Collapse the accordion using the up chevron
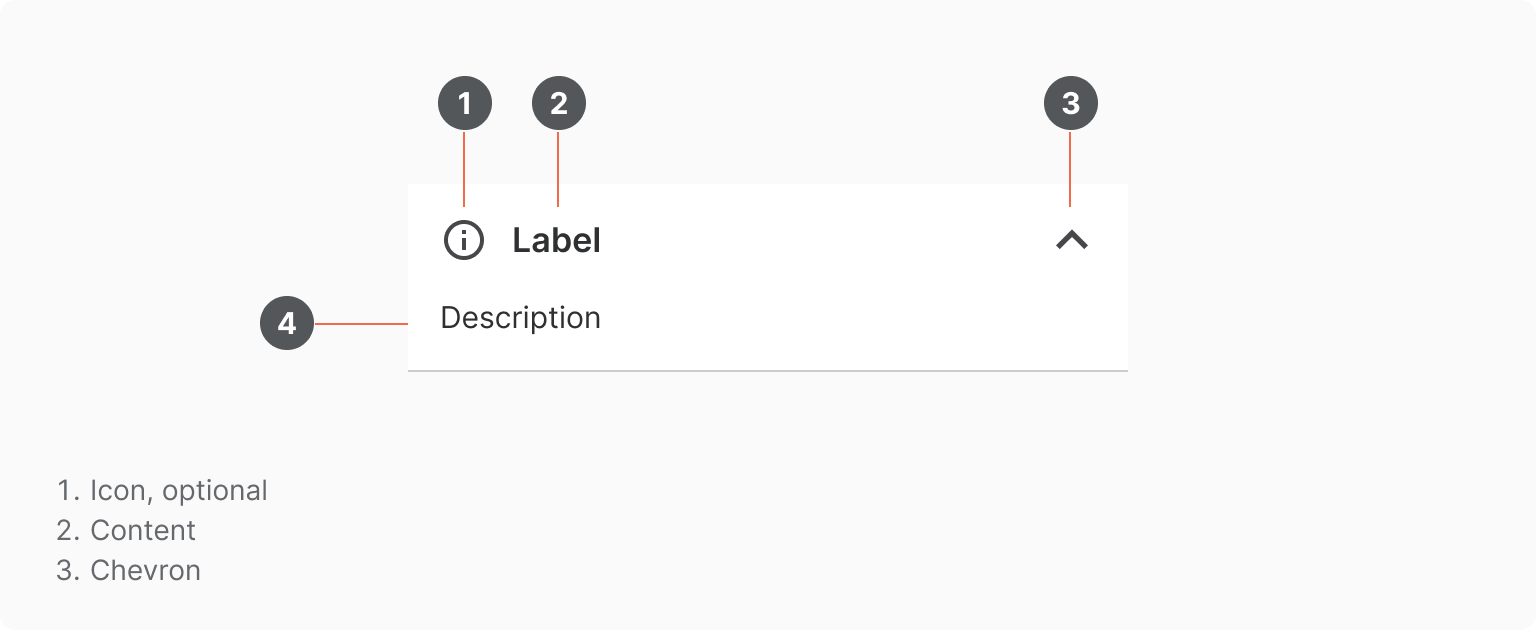This screenshot has width=1536, height=630. pyautogui.click(x=1071, y=240)
